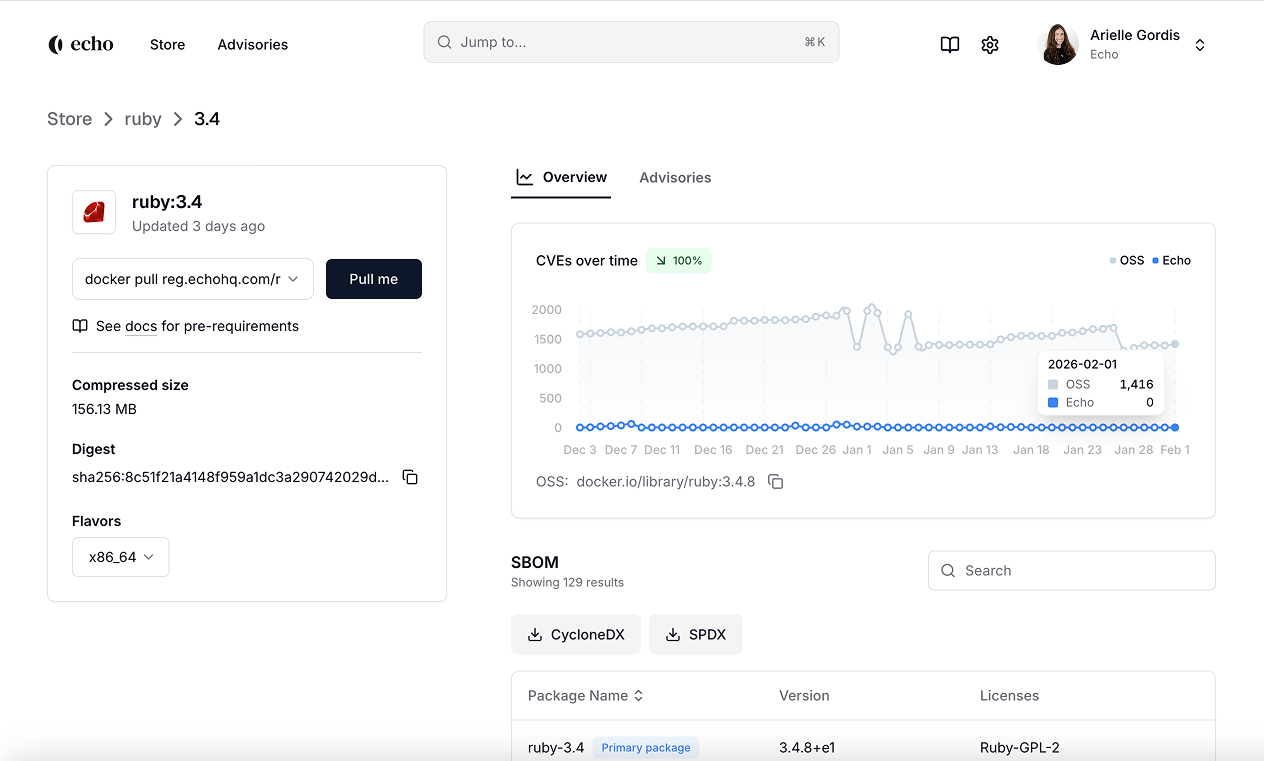Viewport: 1264px width, 761px height.
Task: Click the Licenses column header
Action: click(1009, 696)
